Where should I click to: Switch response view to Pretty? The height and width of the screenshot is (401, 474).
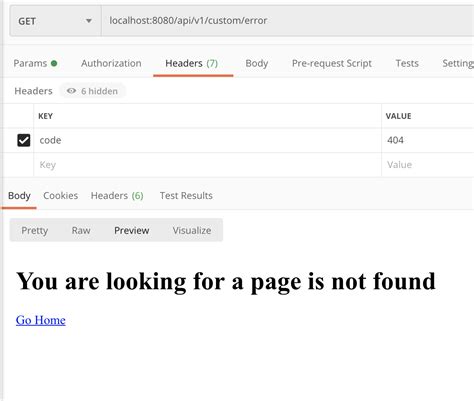[35, 230]
